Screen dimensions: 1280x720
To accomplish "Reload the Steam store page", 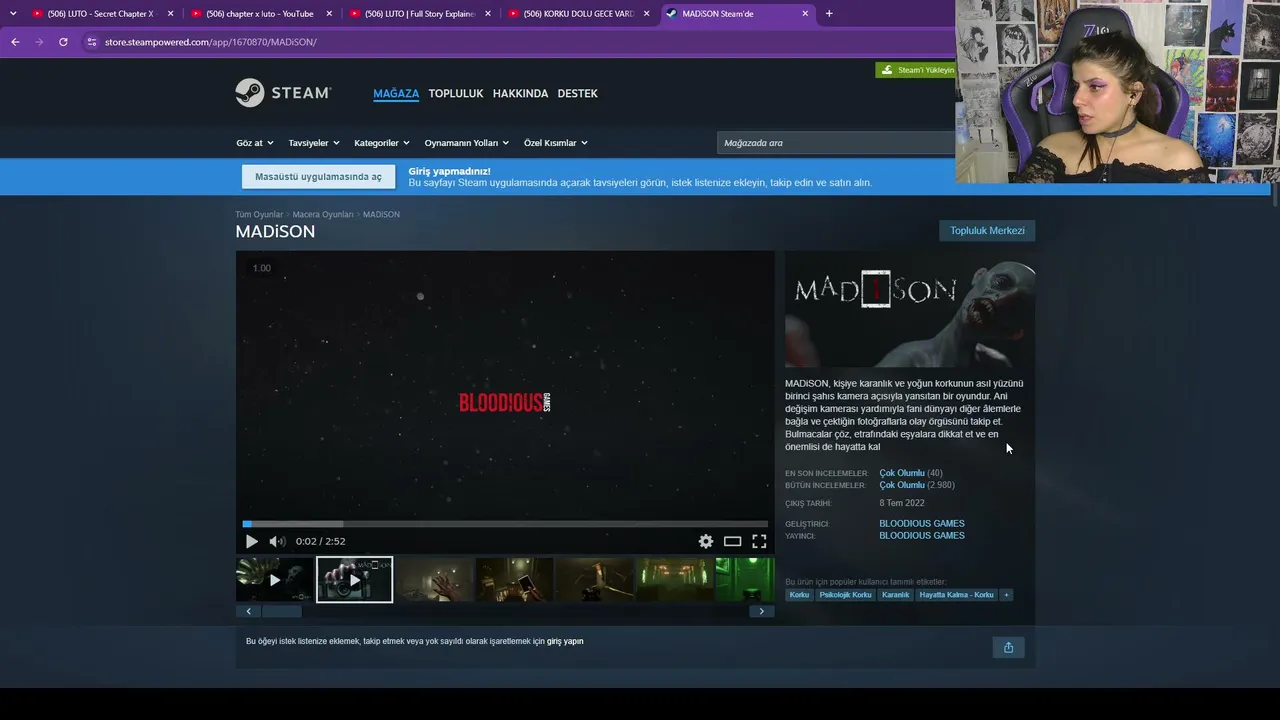I will (x=63, y=42).
